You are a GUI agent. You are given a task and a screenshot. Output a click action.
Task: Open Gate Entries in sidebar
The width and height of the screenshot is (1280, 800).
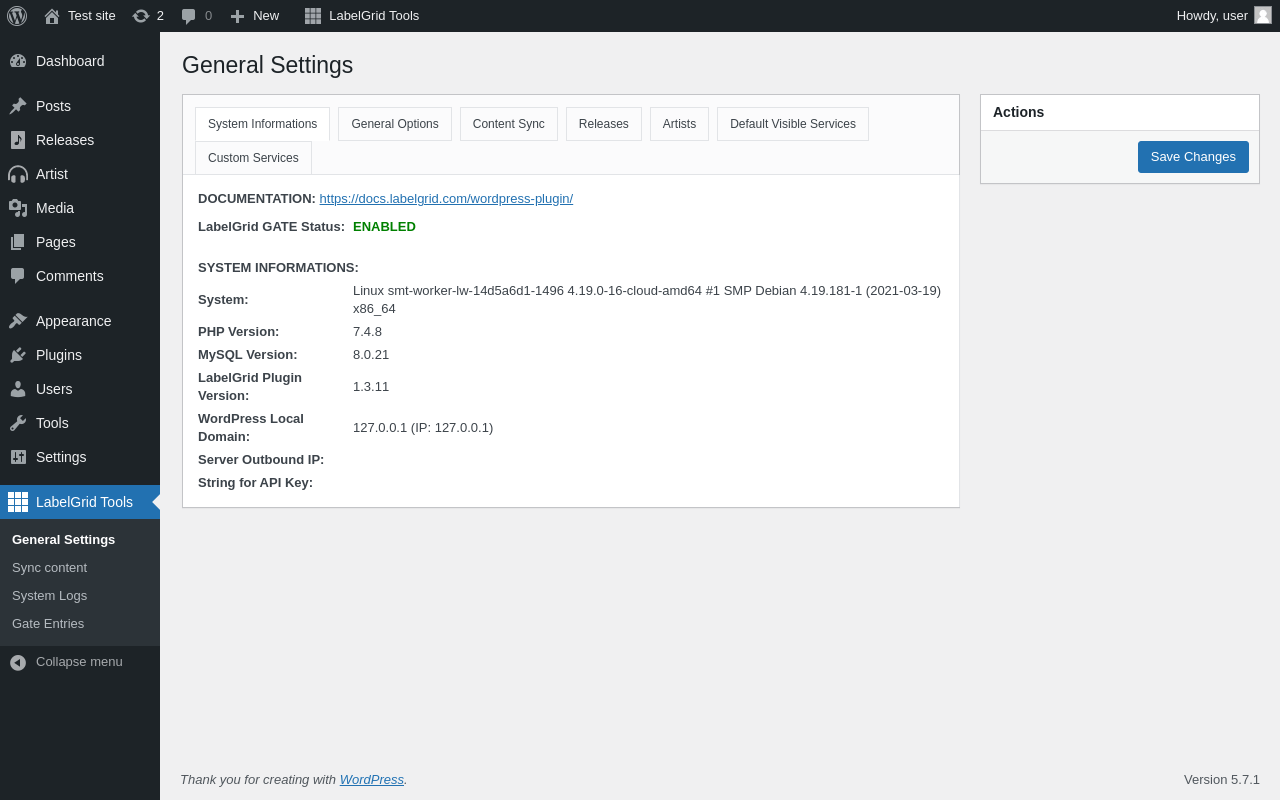(x=48, y=624)
